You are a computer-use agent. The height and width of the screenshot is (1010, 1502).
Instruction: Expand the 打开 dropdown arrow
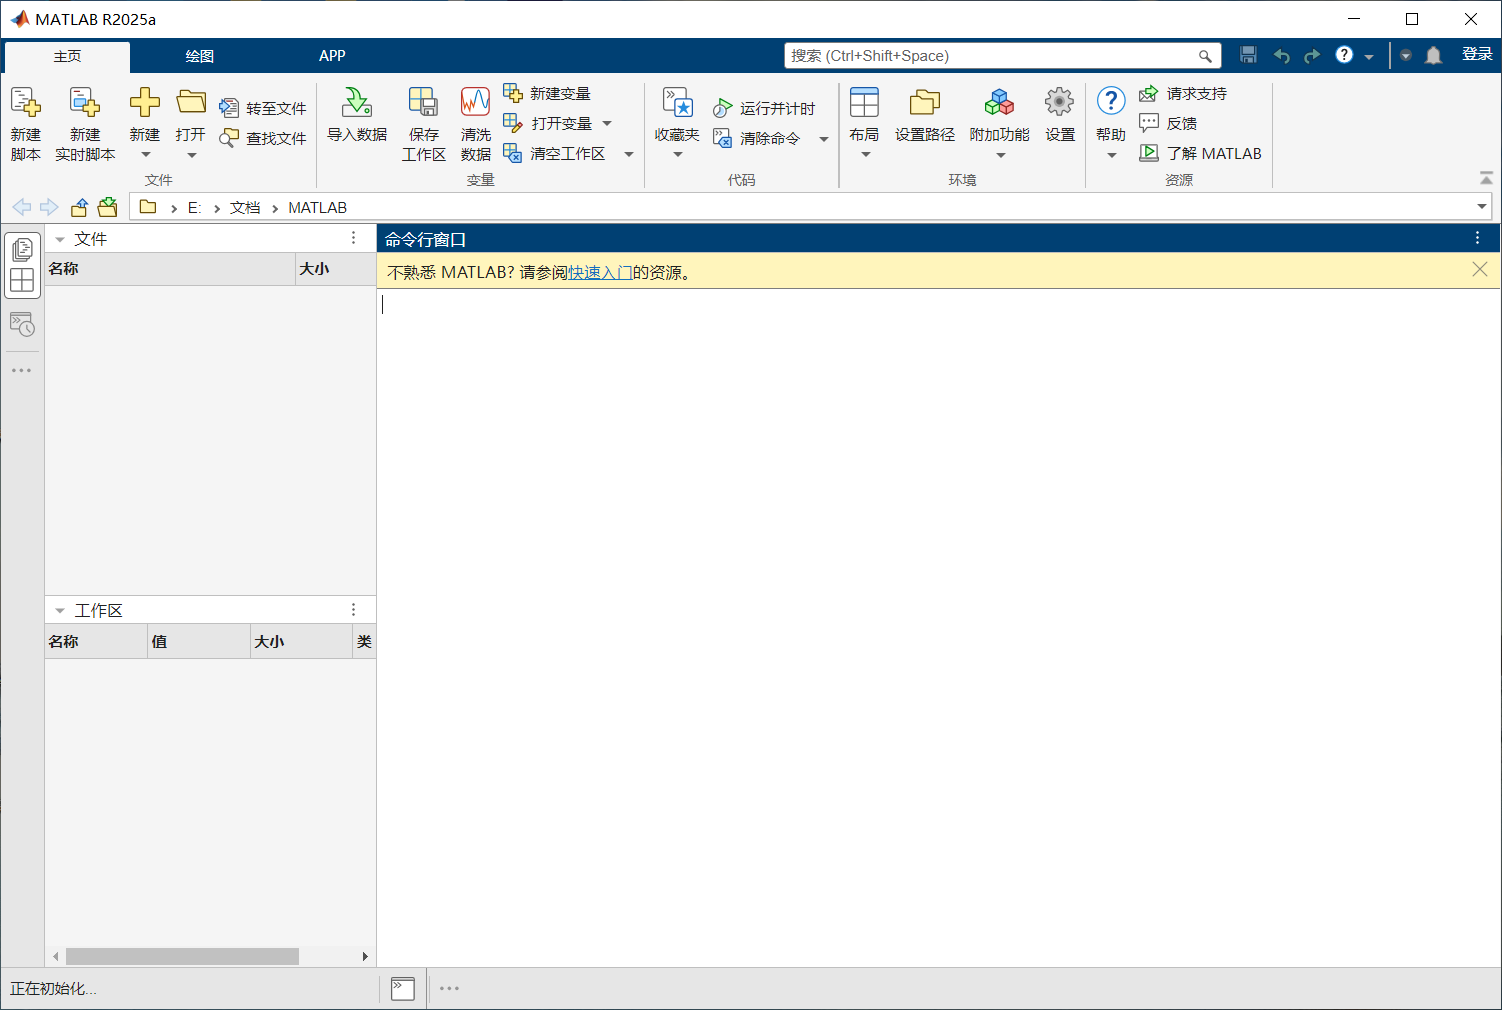191,154
